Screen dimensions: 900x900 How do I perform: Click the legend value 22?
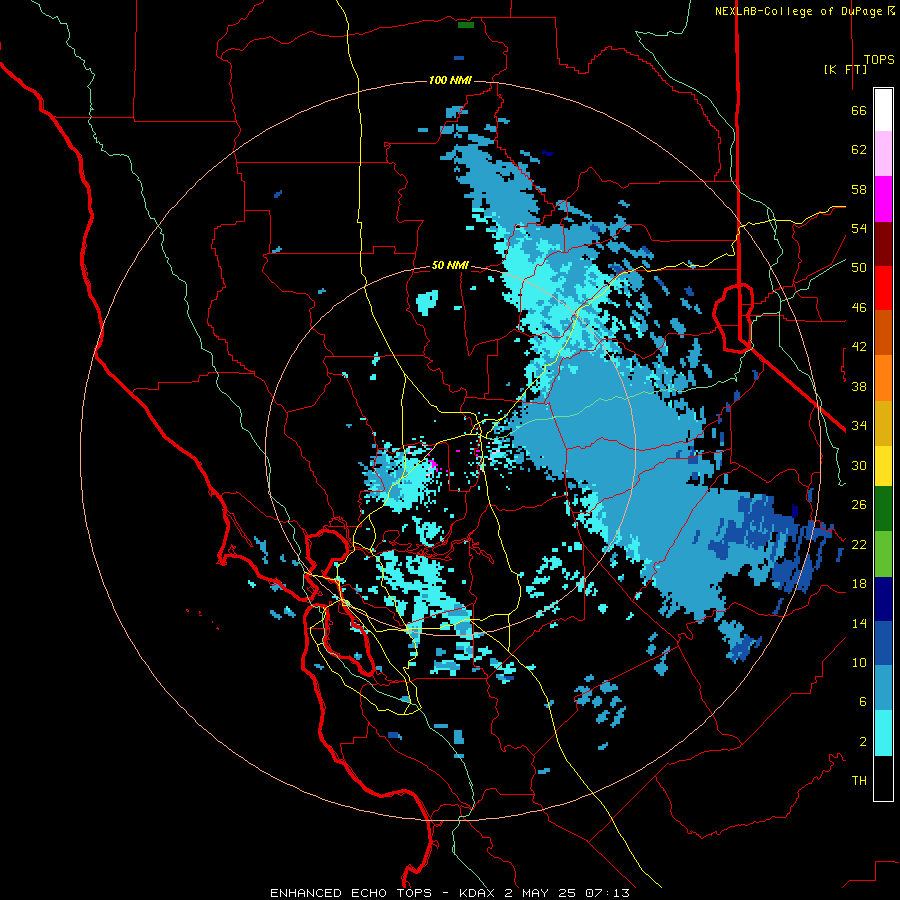(x=859, y=544)
